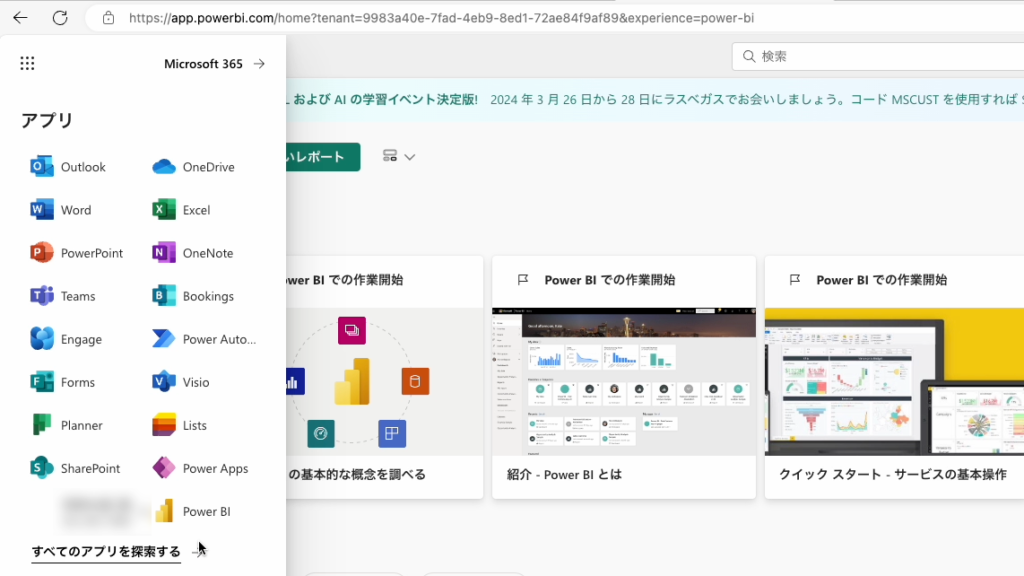Click すべてのアプリを探索する link
The image size is (1024, 576).
point(106,552)
